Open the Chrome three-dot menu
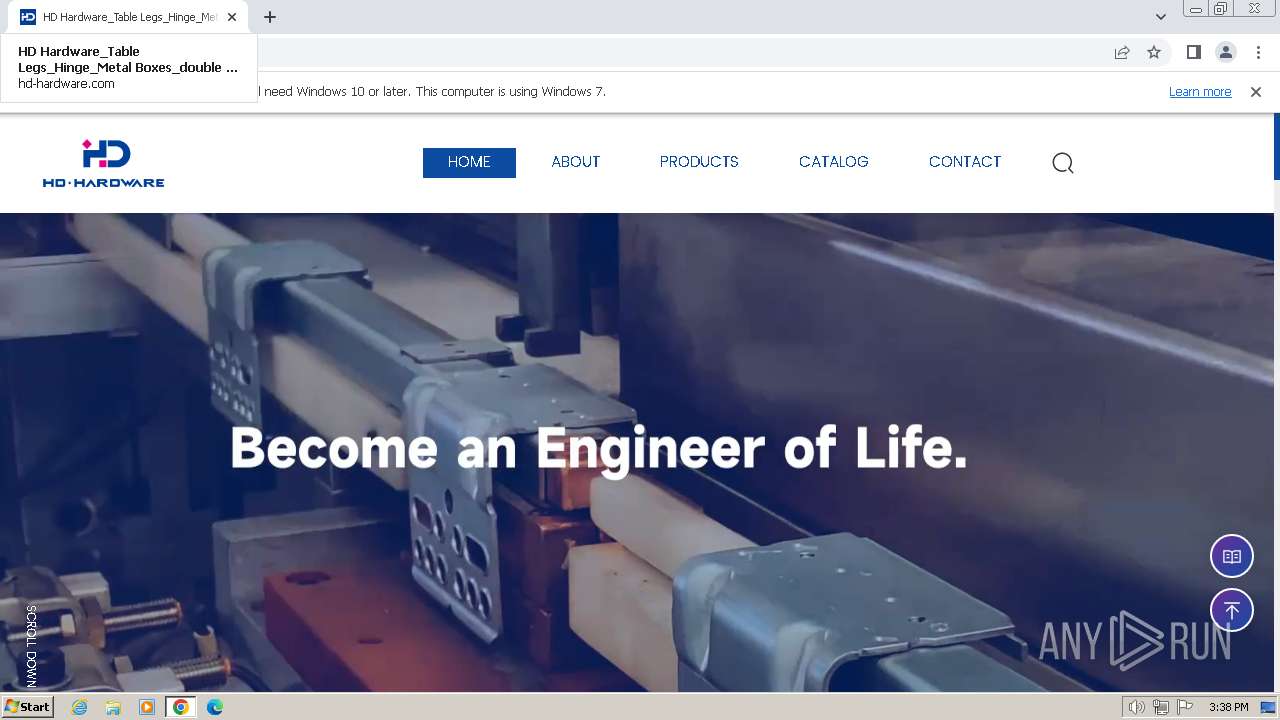 (x=1258, y=52)
